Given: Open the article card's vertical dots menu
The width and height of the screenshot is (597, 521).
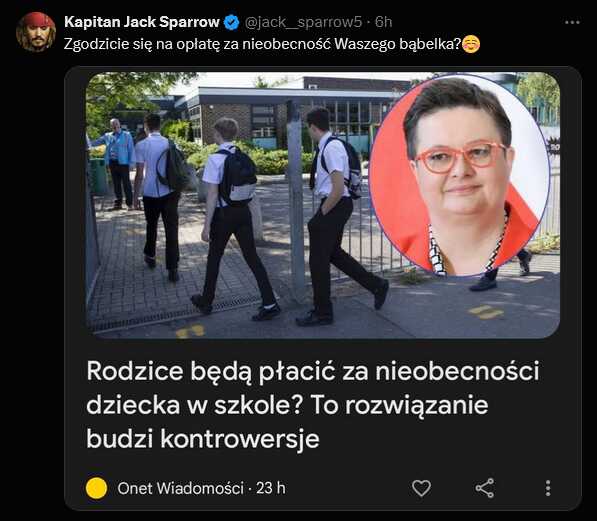Looking at the screenshot, I should point(548,488).
